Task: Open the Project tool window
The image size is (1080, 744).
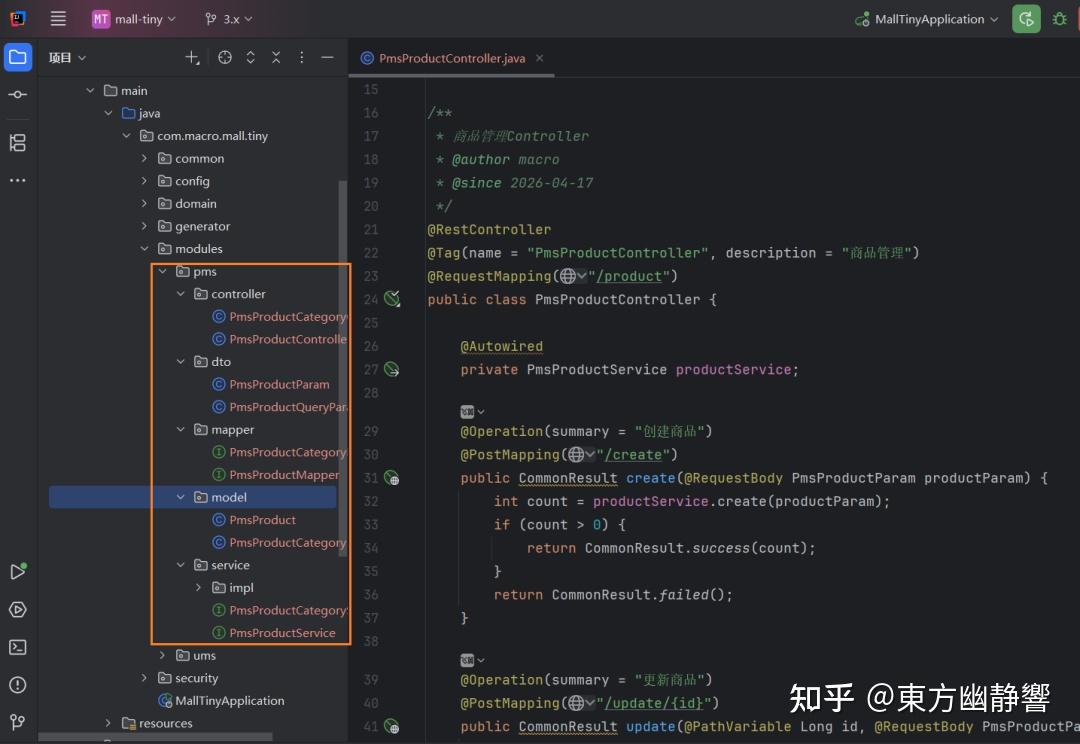Action: click(x=18, y=57)
